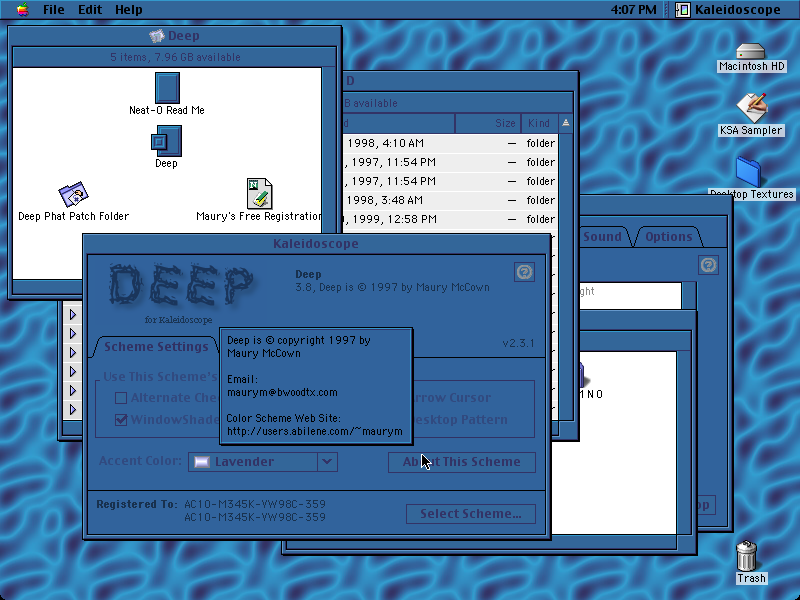Click the Registered To serial number text
This screenshot has height=600, width=800.
[255, 510]
